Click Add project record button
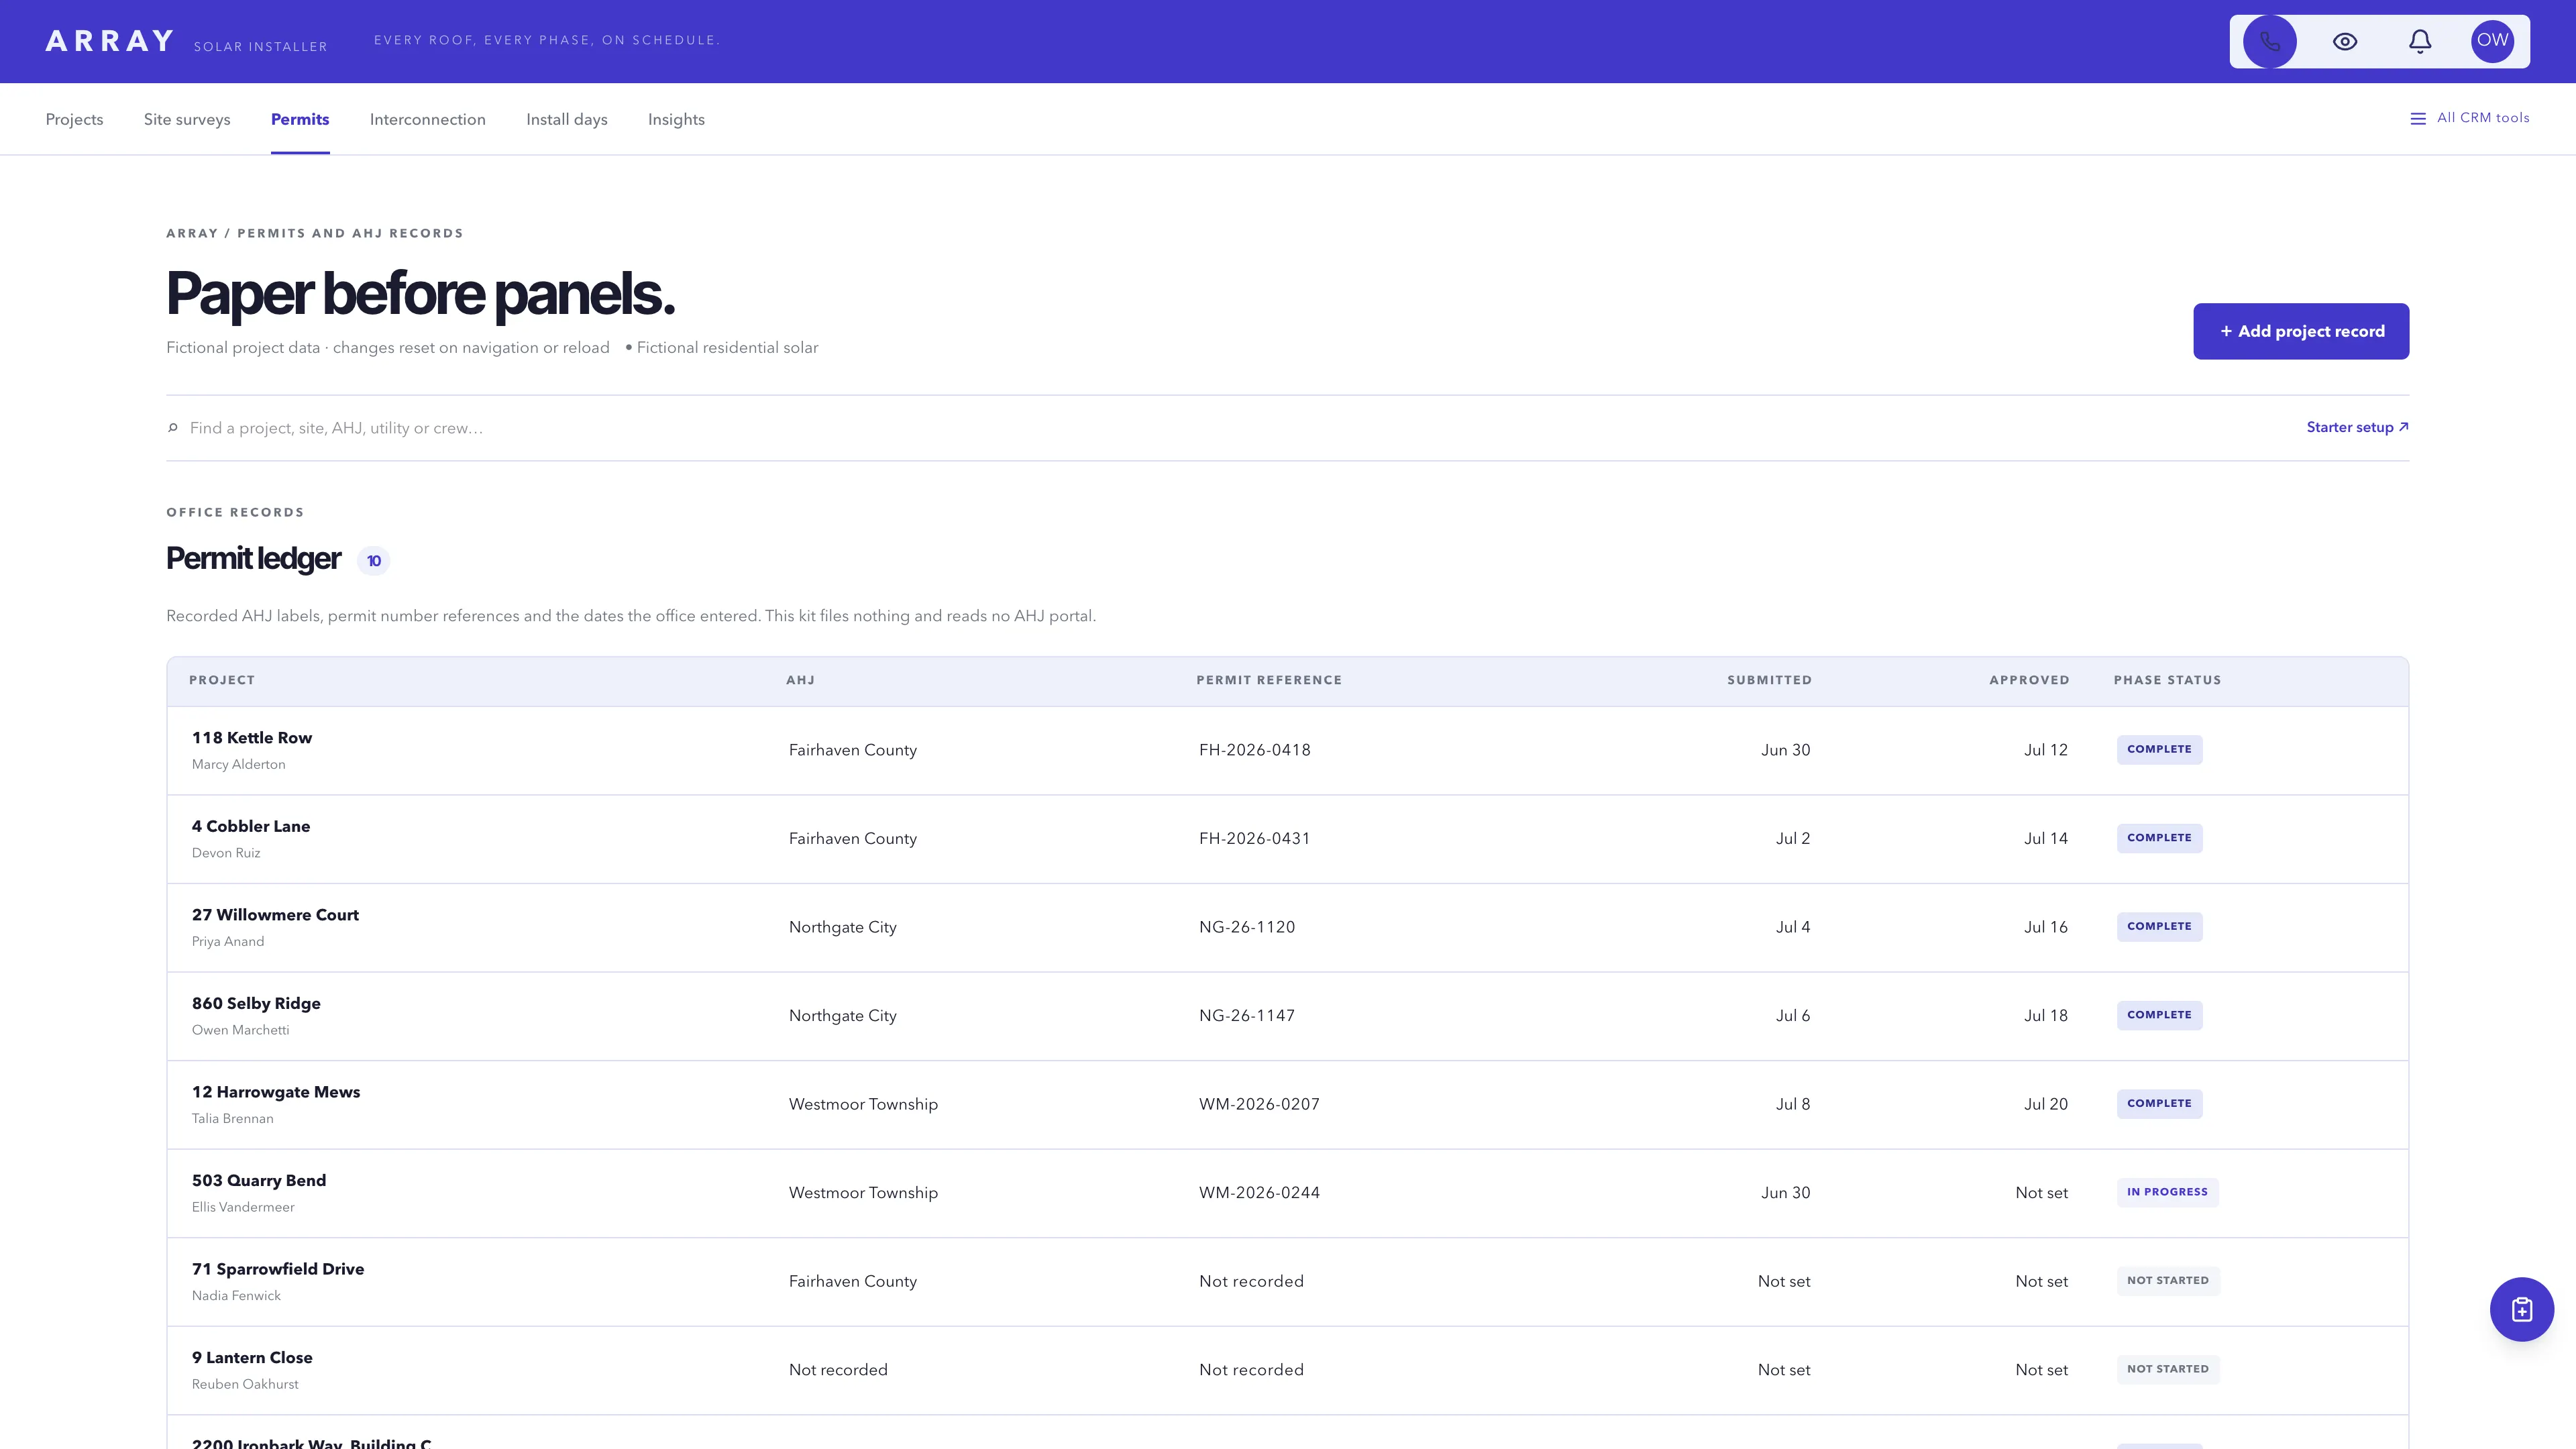The height and width of the screenshot is (1449, 2576). click(2301, 331)
